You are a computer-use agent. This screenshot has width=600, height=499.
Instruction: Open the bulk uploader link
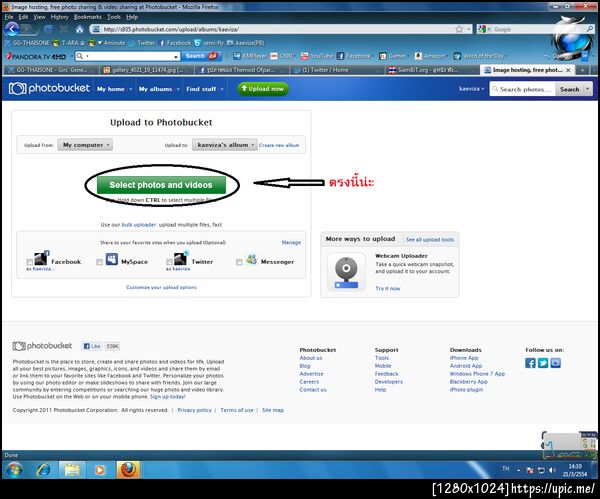tap(139, 225)
